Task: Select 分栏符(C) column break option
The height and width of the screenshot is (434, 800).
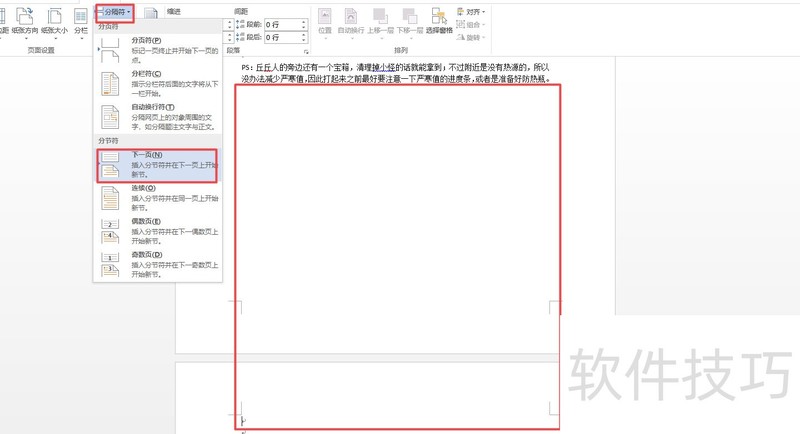Action: pyautogui.click(x=158, y=84)
